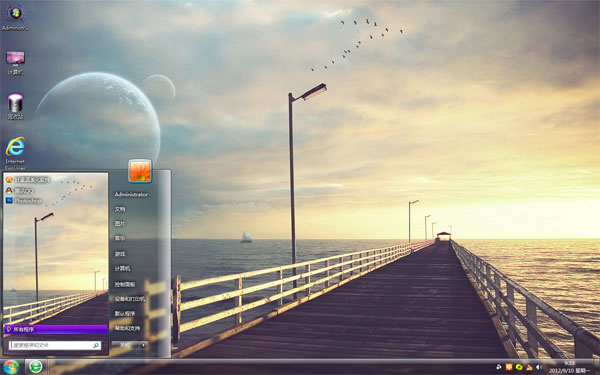Open 计算机 (Computer) in Start menu

122,269
